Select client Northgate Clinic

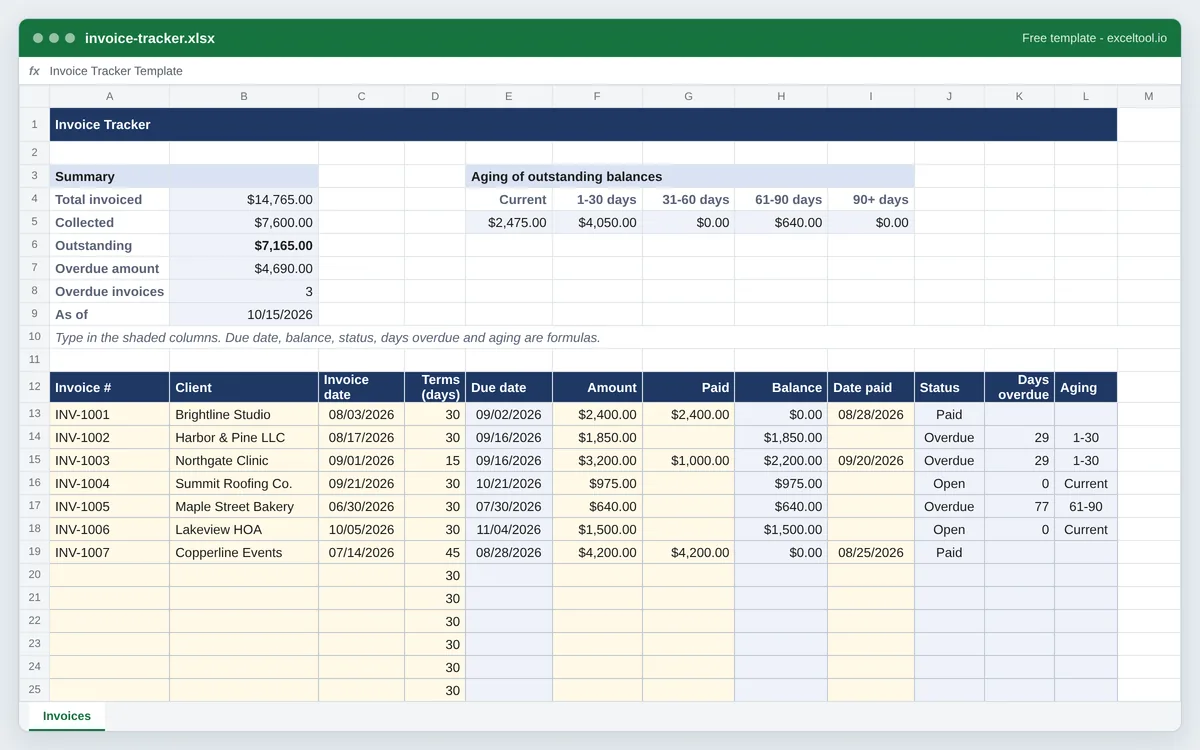244,460
